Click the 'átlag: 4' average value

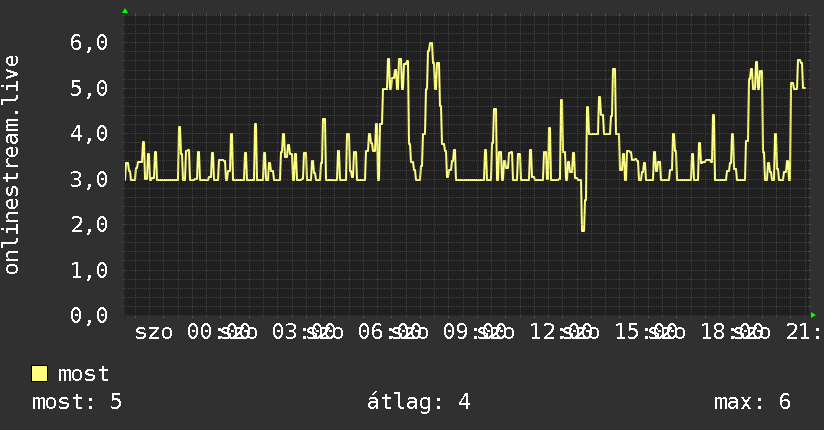click(x=418, y=402)
